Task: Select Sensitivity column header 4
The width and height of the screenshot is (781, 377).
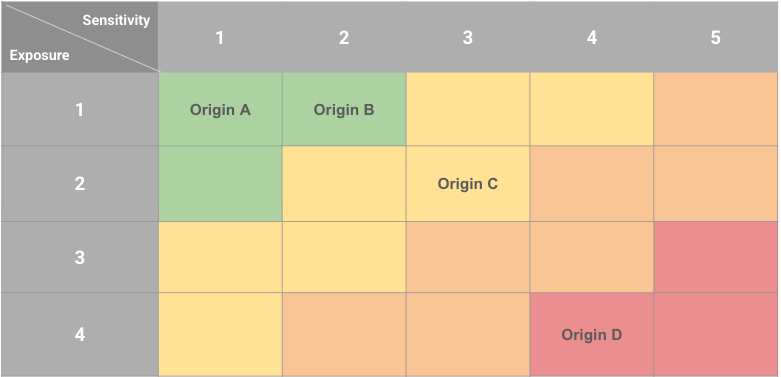Action: pyautogui.click(x=592, y=37)
